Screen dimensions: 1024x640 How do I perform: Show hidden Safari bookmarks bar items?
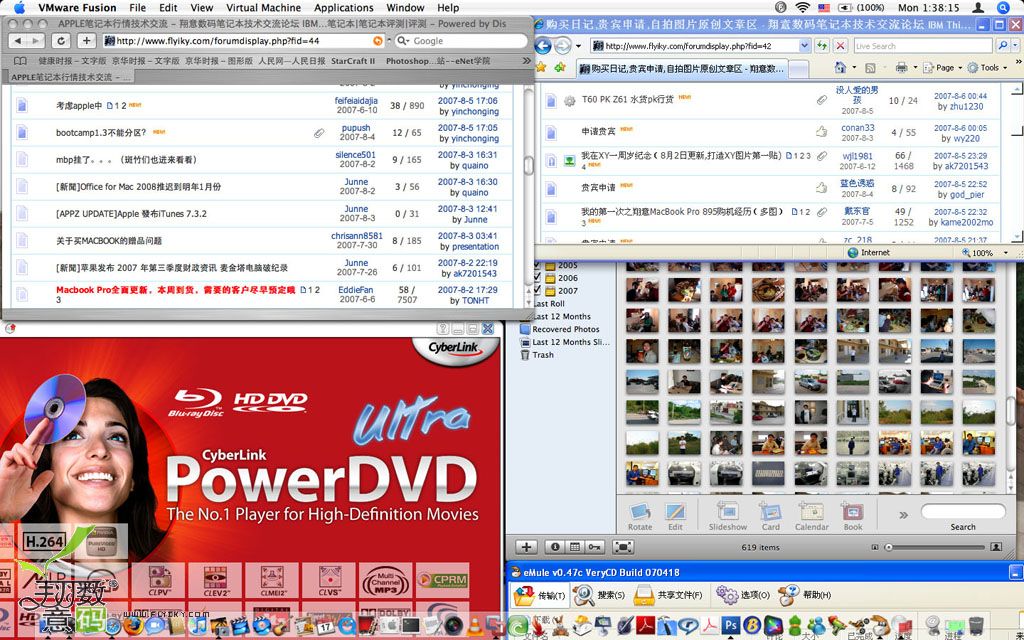(x=526, y=61)
